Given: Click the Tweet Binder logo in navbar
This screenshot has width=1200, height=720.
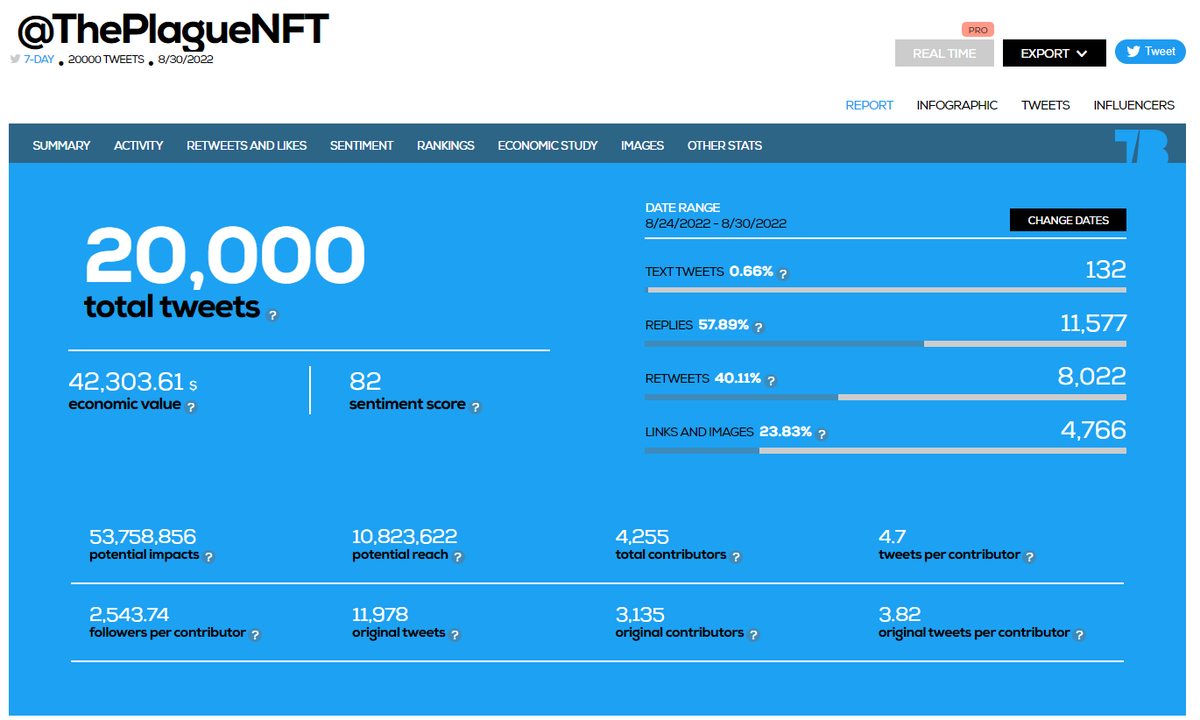Looking at the screenshot, I should tap(1141, 146).
